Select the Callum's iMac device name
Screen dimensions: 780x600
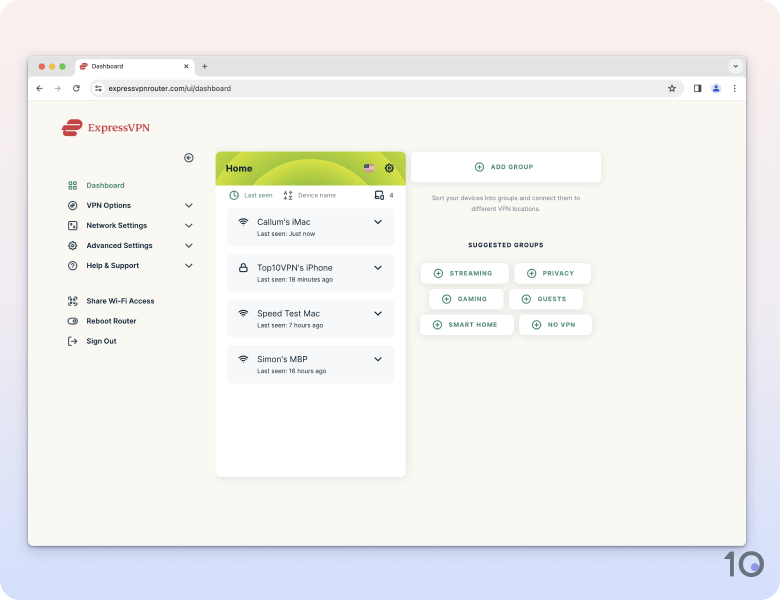point(284,222)
